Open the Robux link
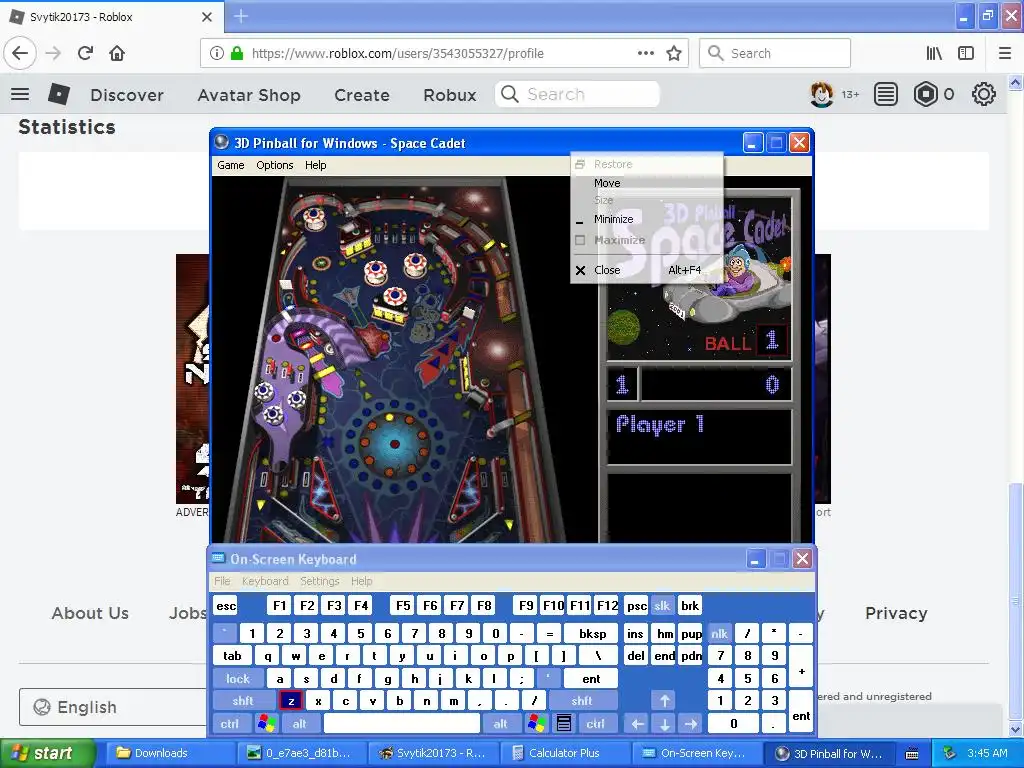The height and width of the screenshot is (768, 1024). (x=449, y=95)
